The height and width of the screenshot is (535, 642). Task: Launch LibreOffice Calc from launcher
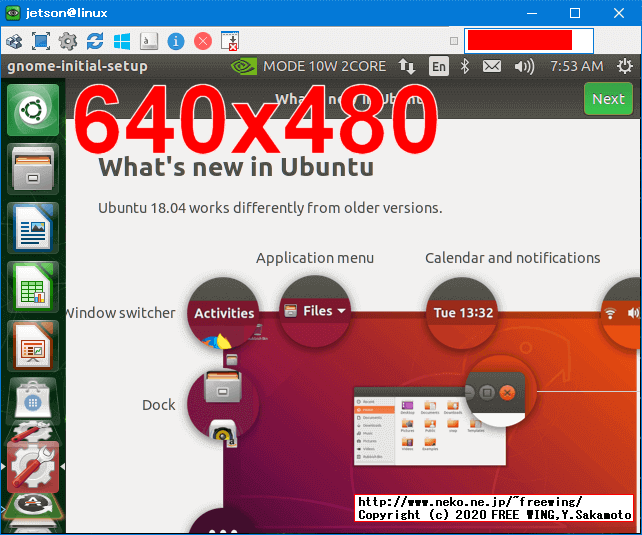coord(33,287)
